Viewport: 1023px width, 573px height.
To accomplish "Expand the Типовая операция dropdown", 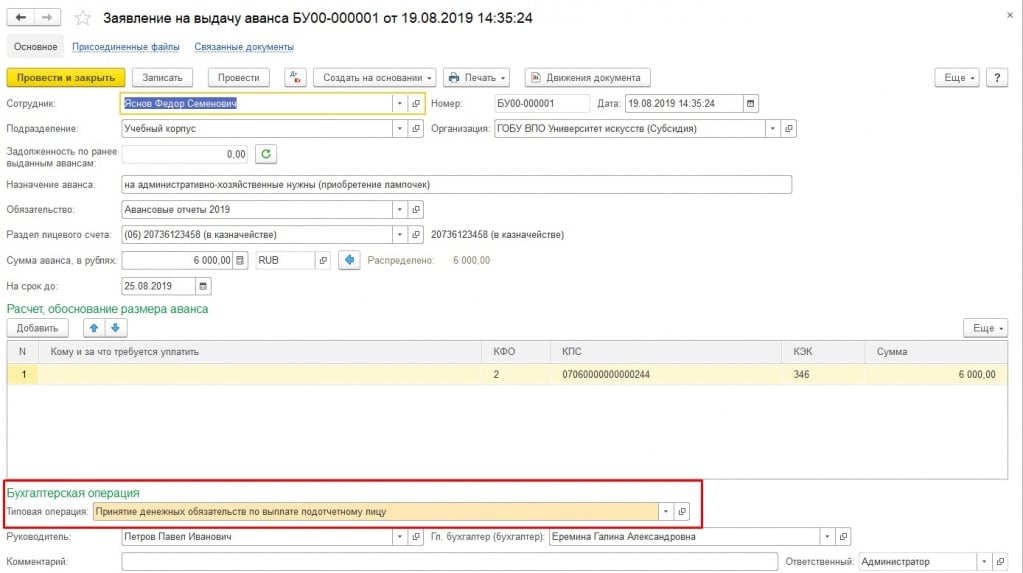I will pyautogui.click(x=665, y=511).
